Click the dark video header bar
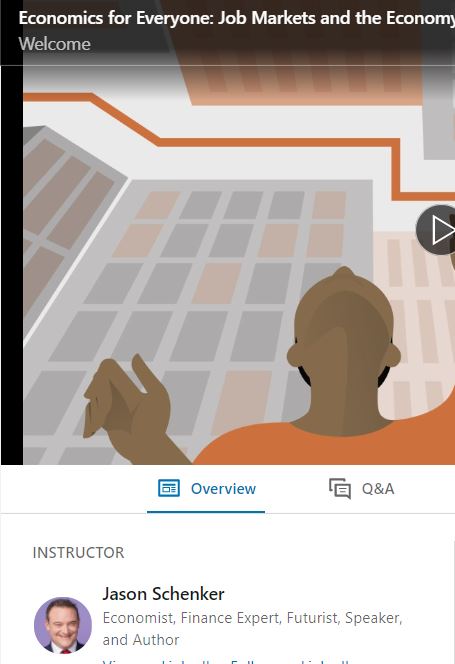The image size is (455, 664). click(228, 33)
